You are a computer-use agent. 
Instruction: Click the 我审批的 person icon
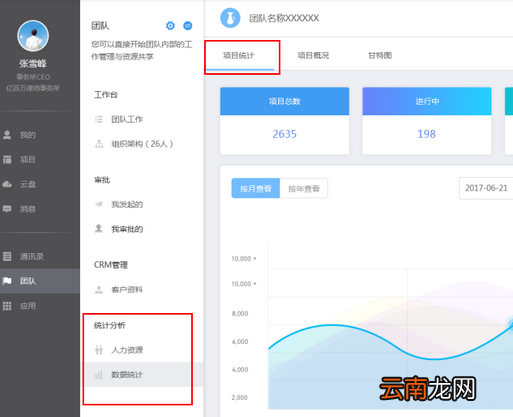[x=99, y=229]
